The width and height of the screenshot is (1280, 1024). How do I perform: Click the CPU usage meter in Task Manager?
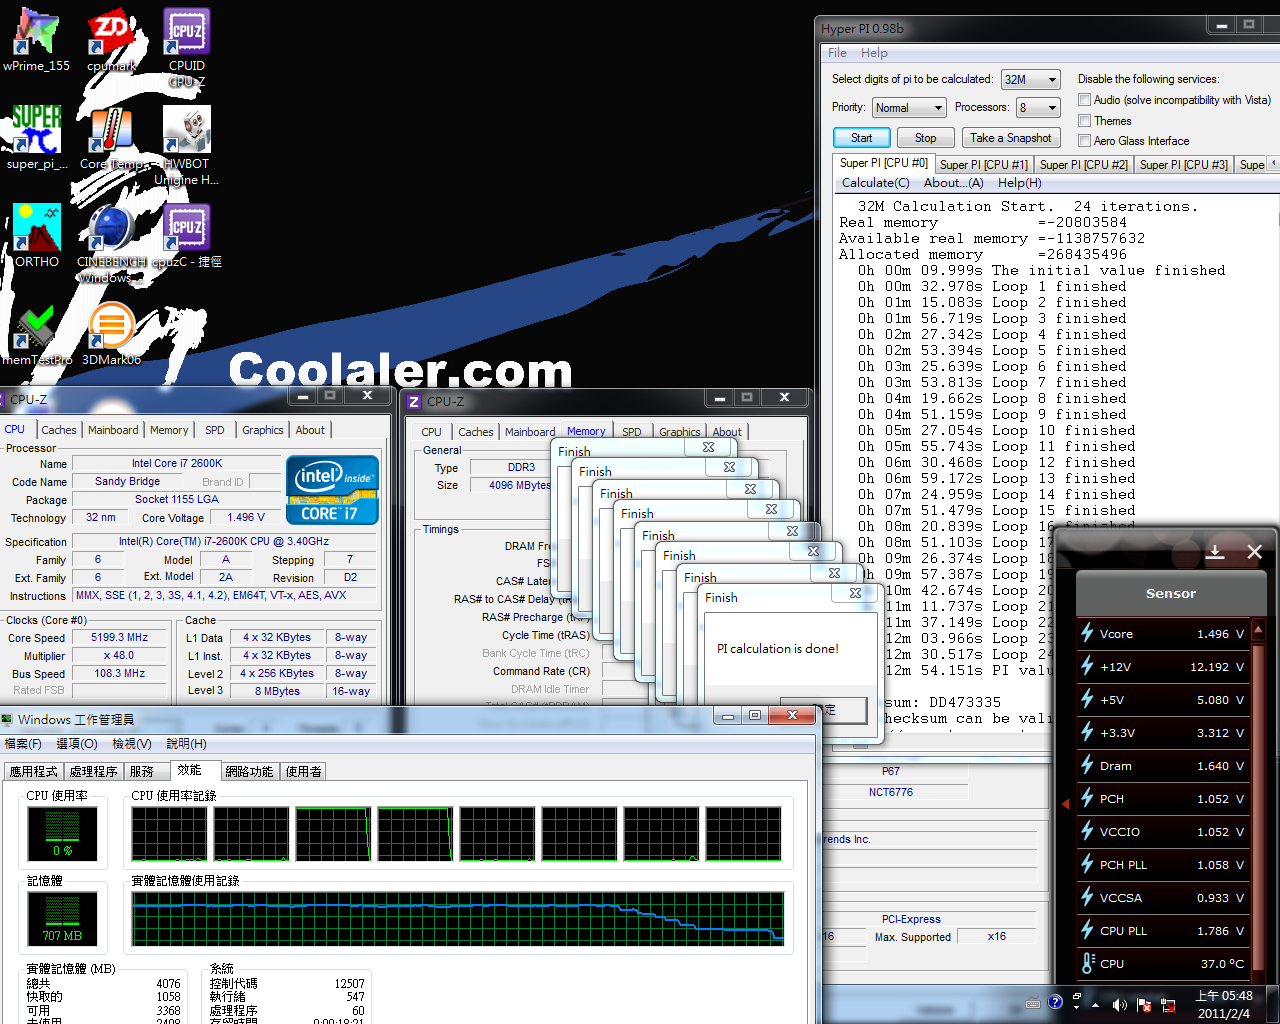click(62, 832)
